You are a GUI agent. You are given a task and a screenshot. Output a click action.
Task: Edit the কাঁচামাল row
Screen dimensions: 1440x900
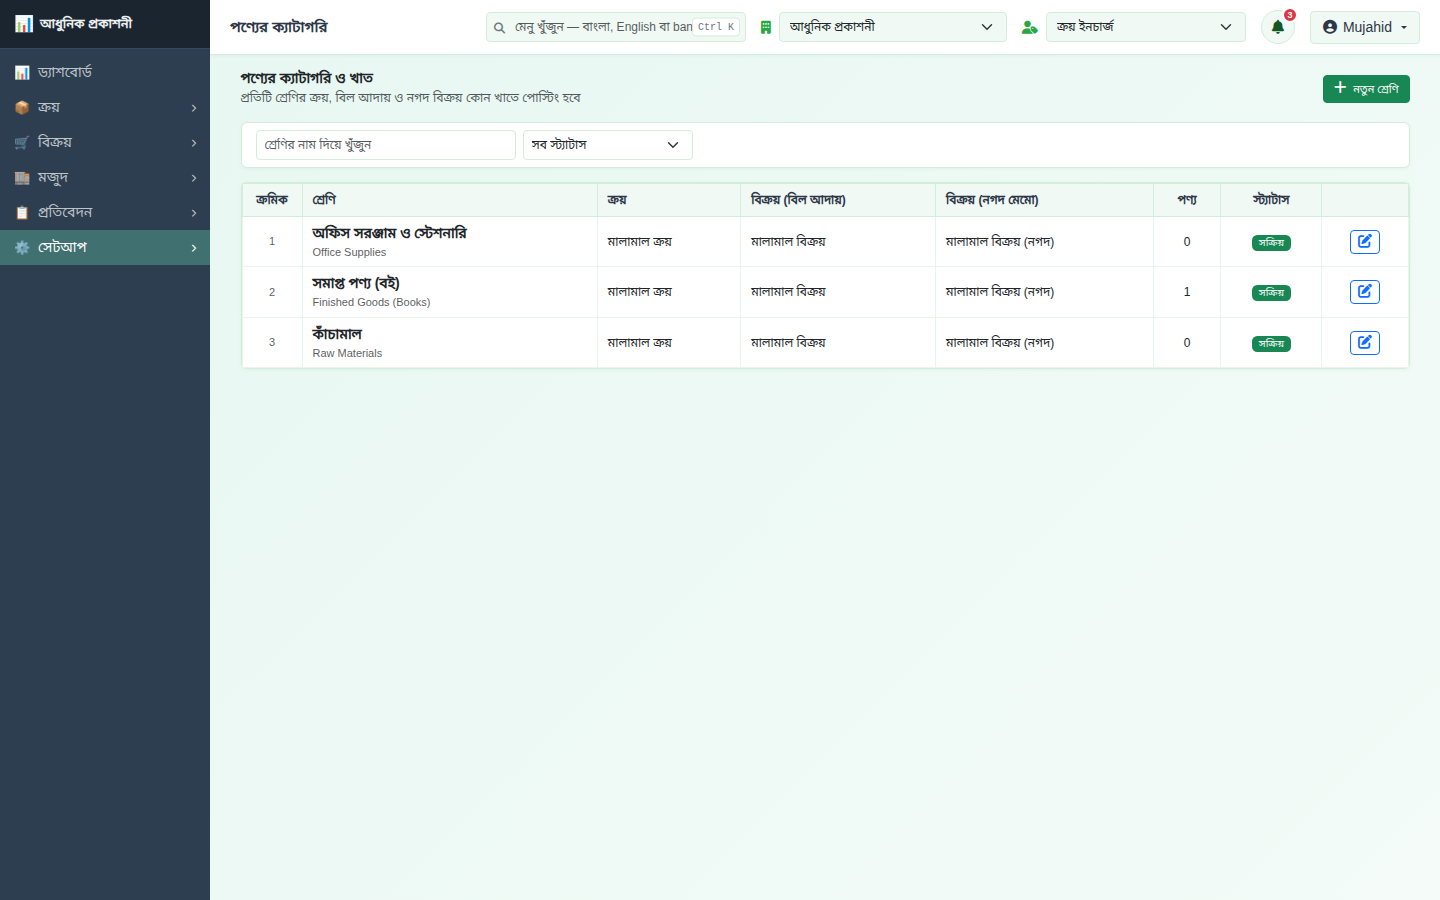tap(1365, 343)
